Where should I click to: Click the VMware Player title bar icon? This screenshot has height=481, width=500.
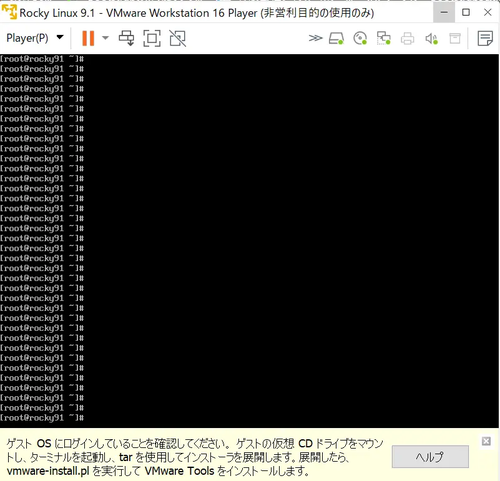(x=9, y=12)
